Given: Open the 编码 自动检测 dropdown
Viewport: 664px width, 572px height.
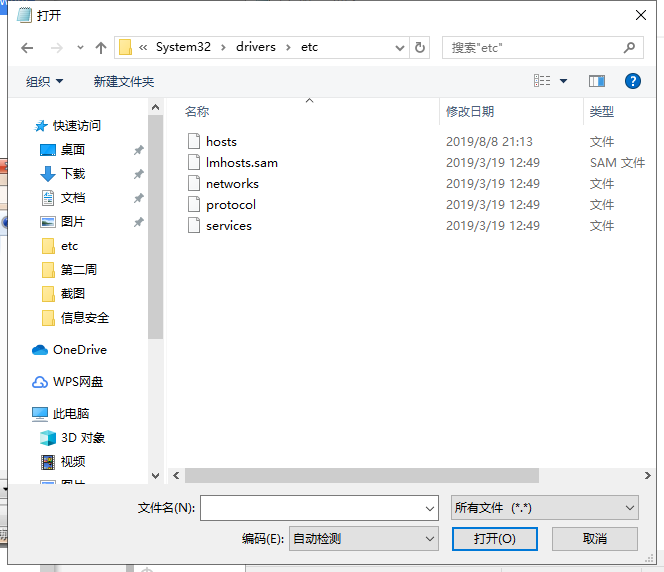Looking at the screenshot, I should 364,539.
